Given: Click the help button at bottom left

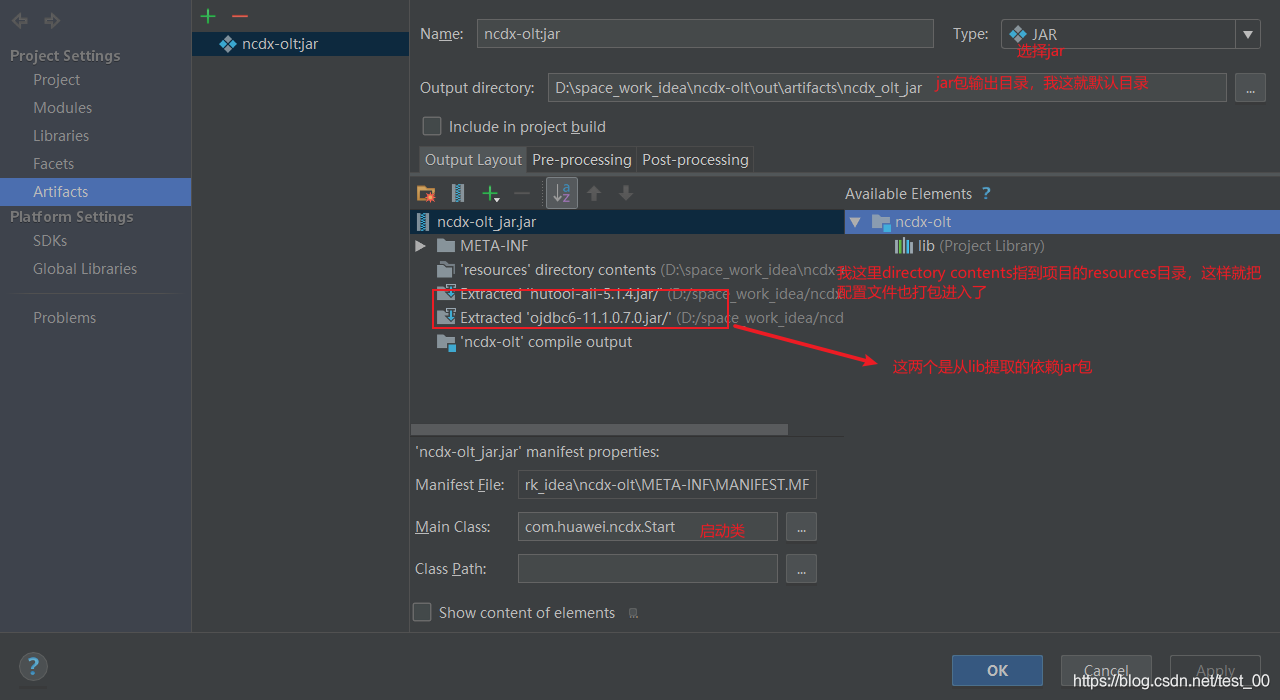Looking at the screenshot, I should point(33,666).
